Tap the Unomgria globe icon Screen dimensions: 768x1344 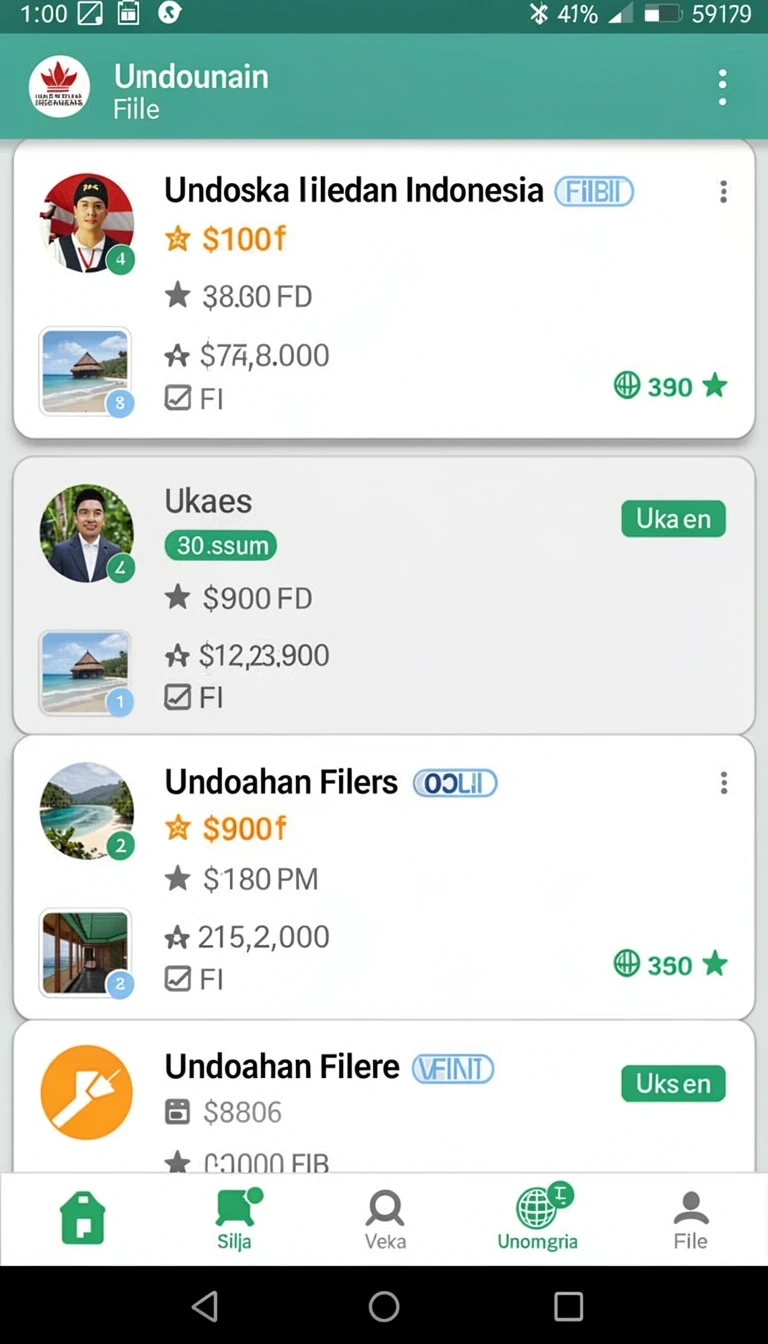coord(538,1207)
